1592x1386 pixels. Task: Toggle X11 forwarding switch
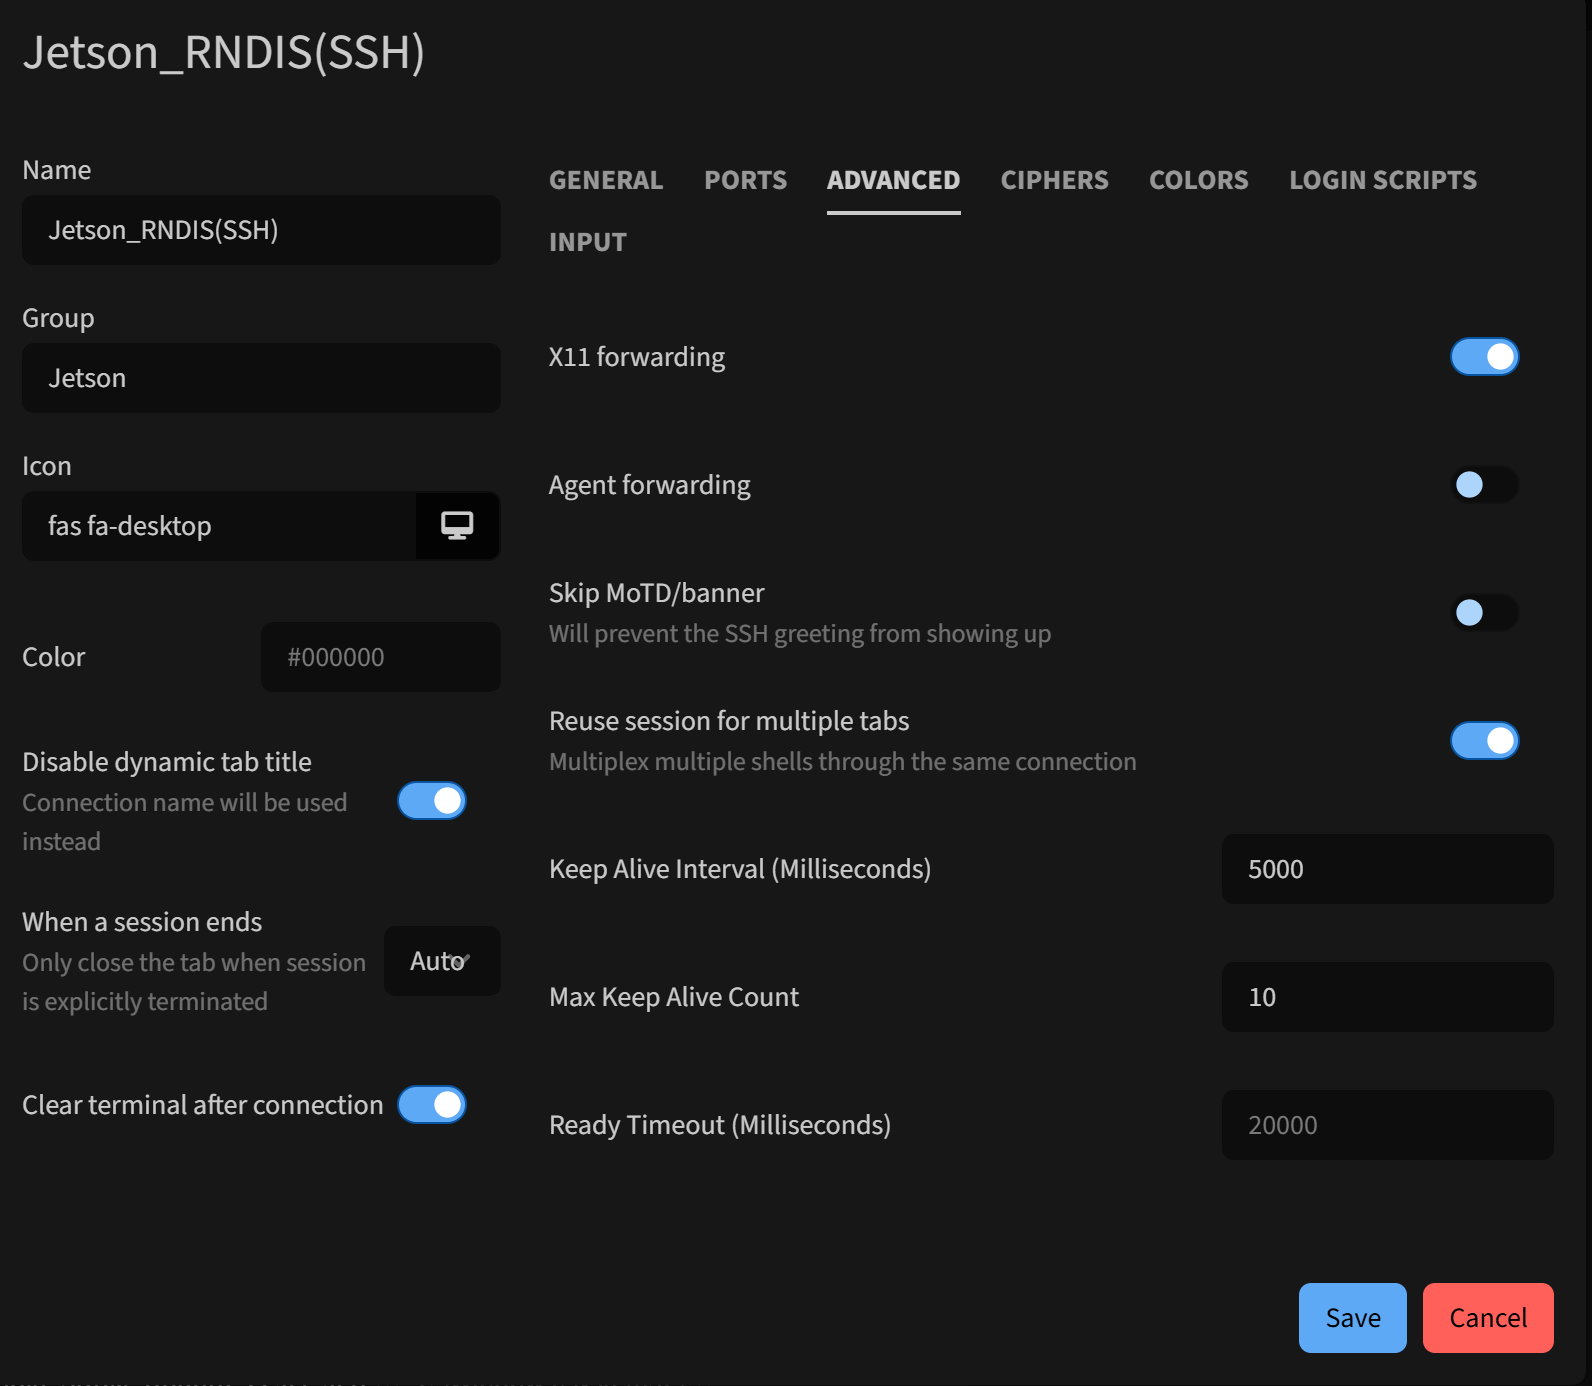coord(1484,357)
